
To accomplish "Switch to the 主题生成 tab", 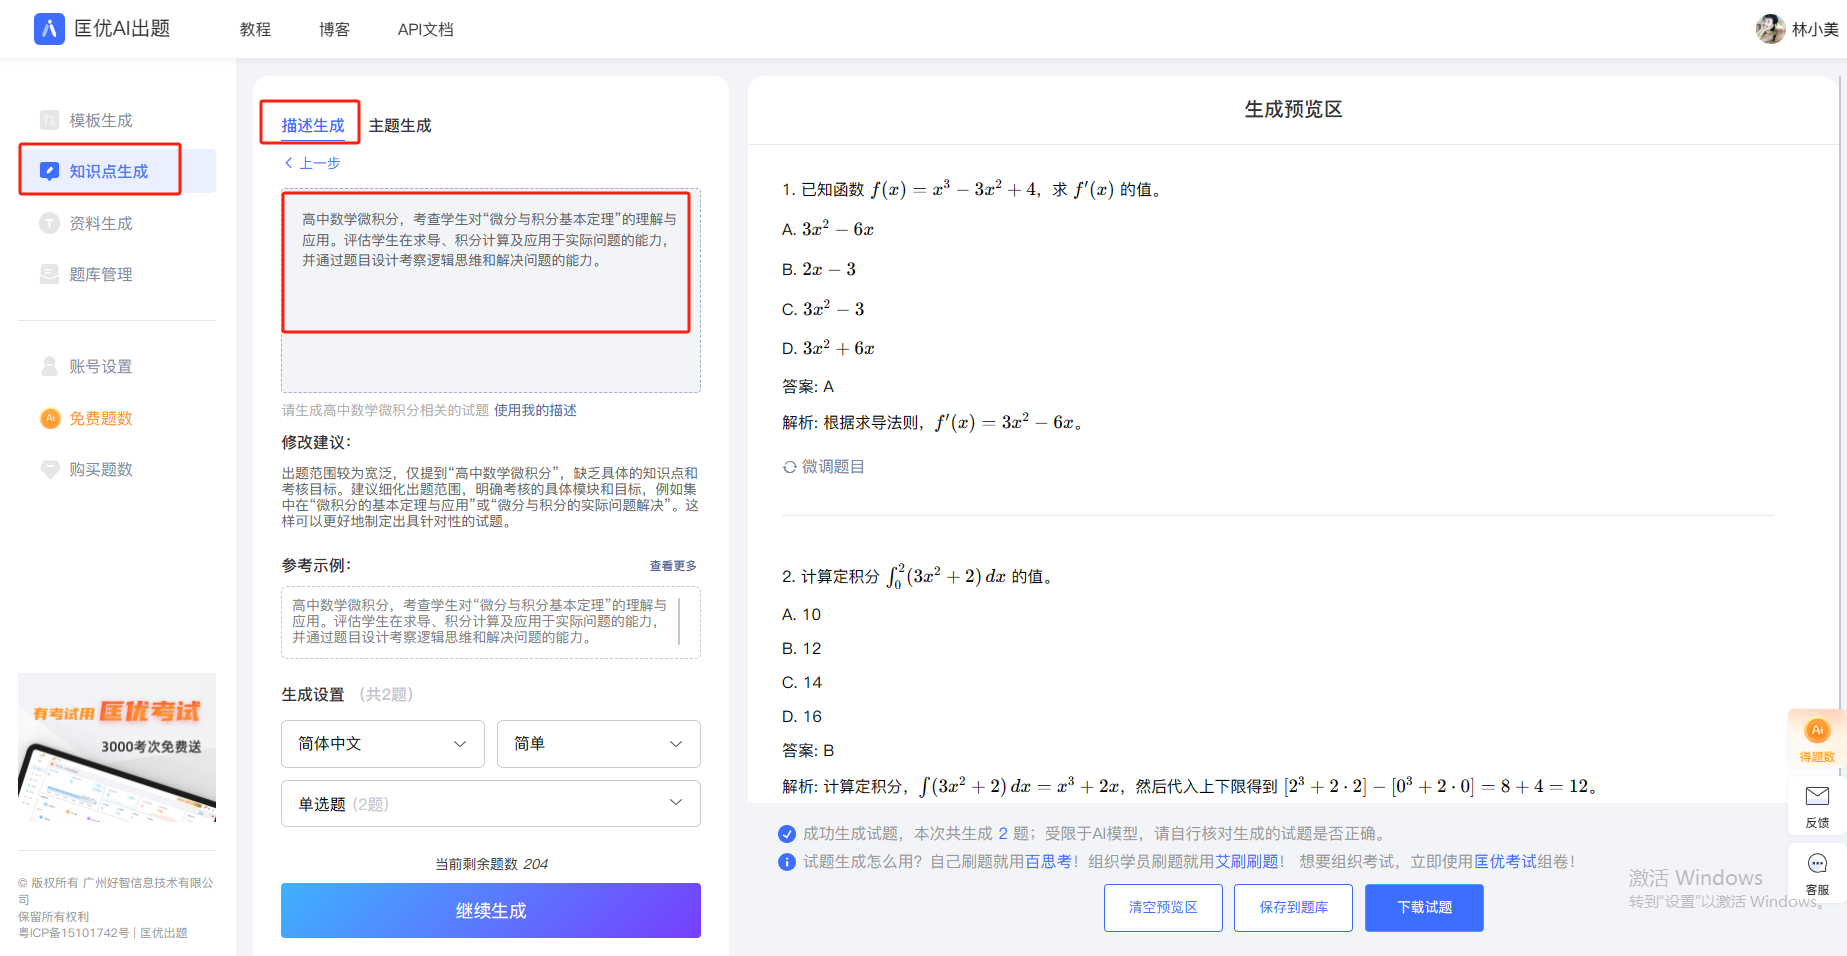I will [400, 125].
